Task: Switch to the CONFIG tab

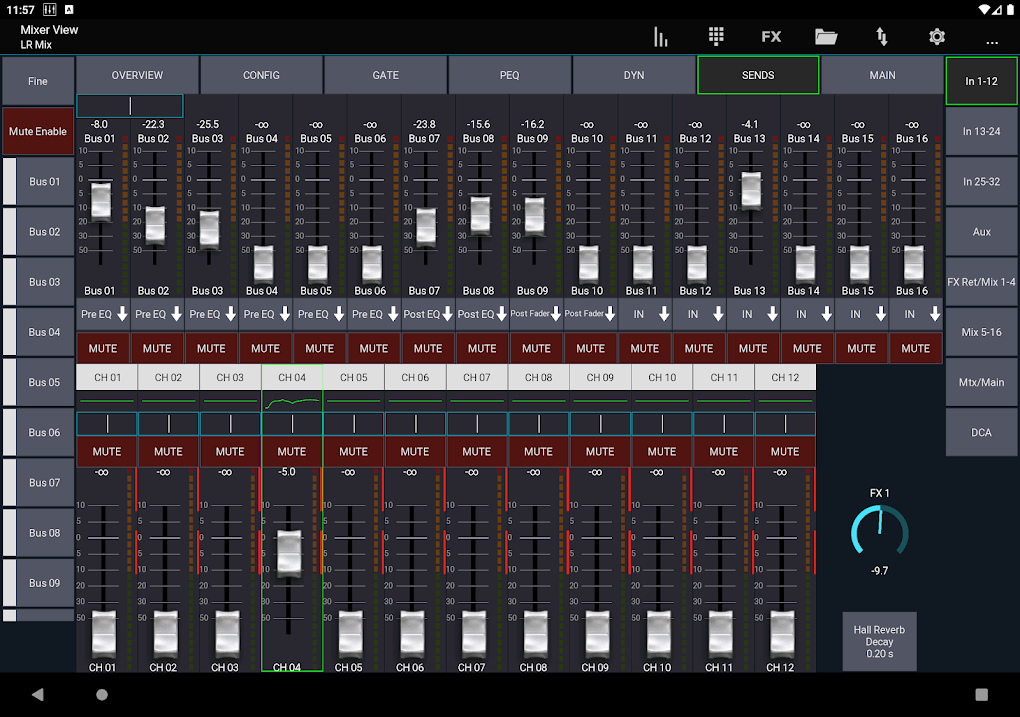Action: (261, 74)
